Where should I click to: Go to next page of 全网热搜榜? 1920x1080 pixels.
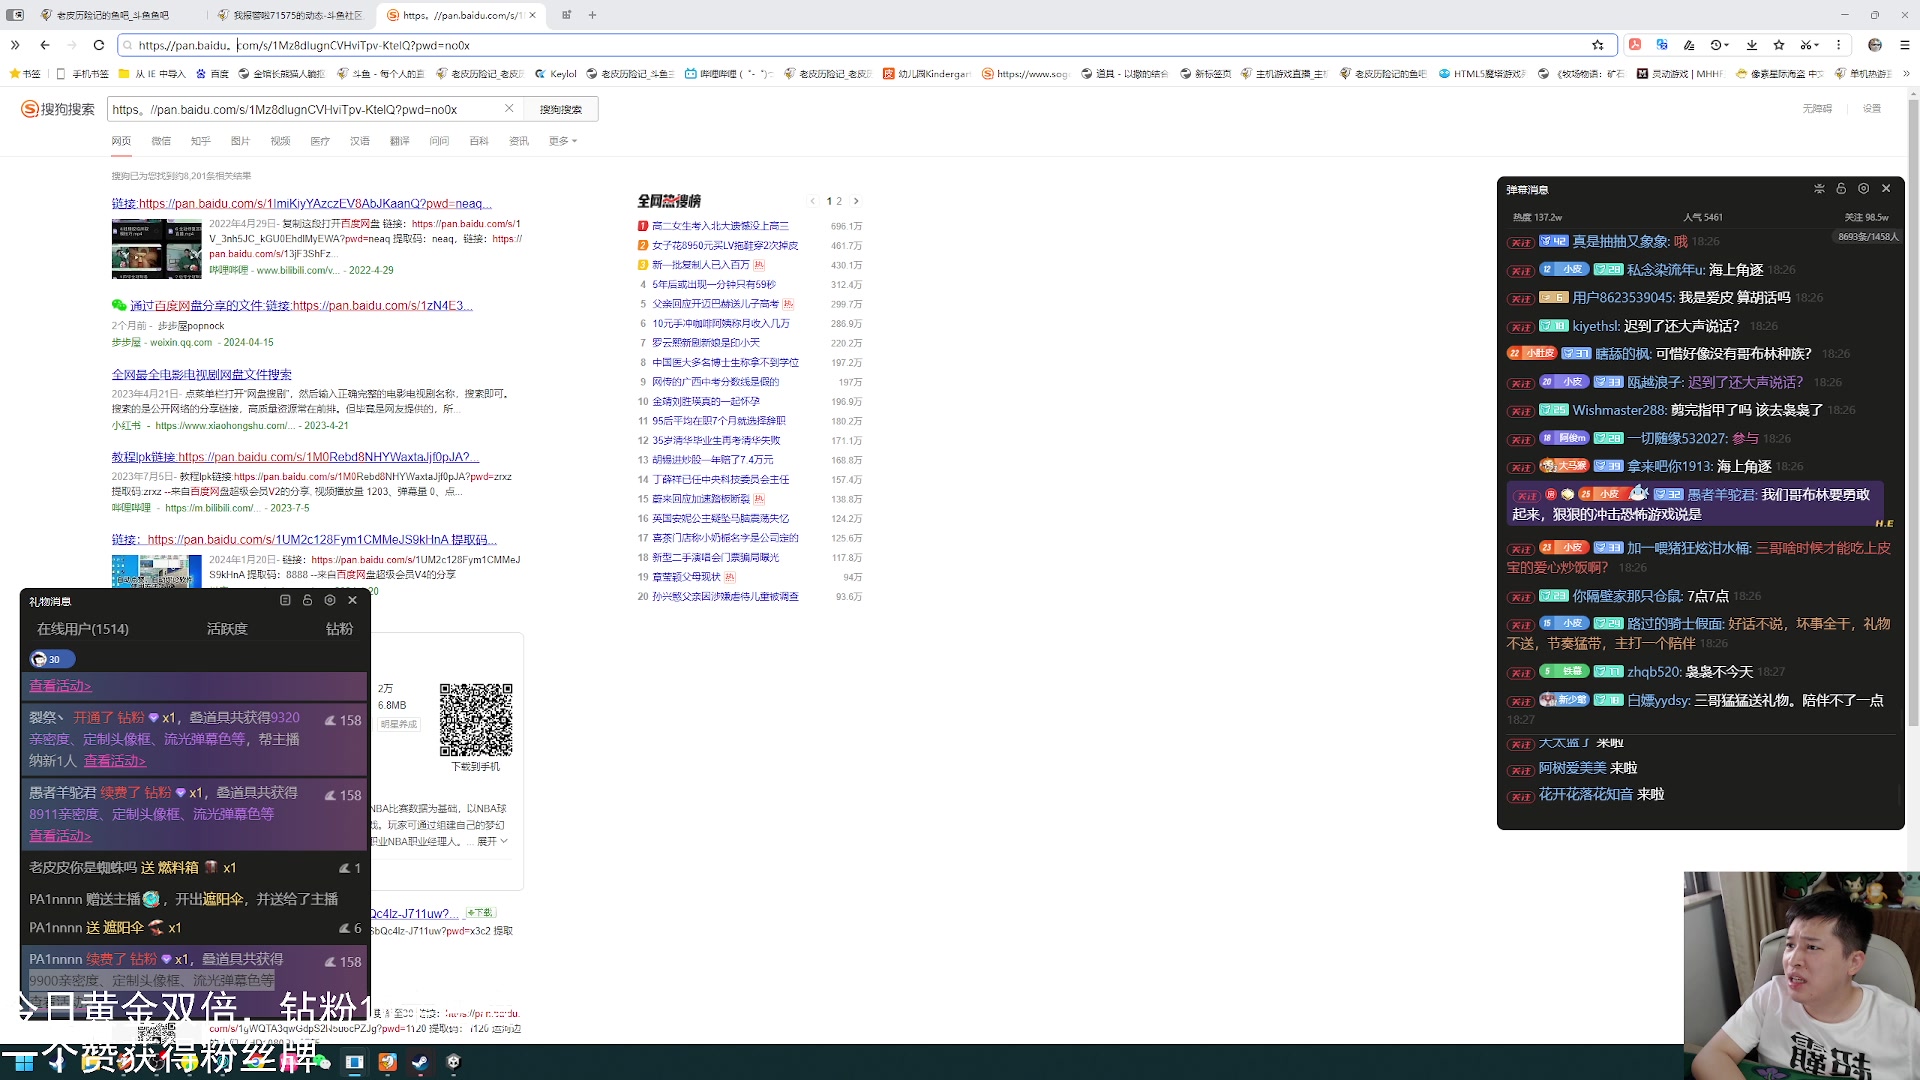click(x=856, y=201)
